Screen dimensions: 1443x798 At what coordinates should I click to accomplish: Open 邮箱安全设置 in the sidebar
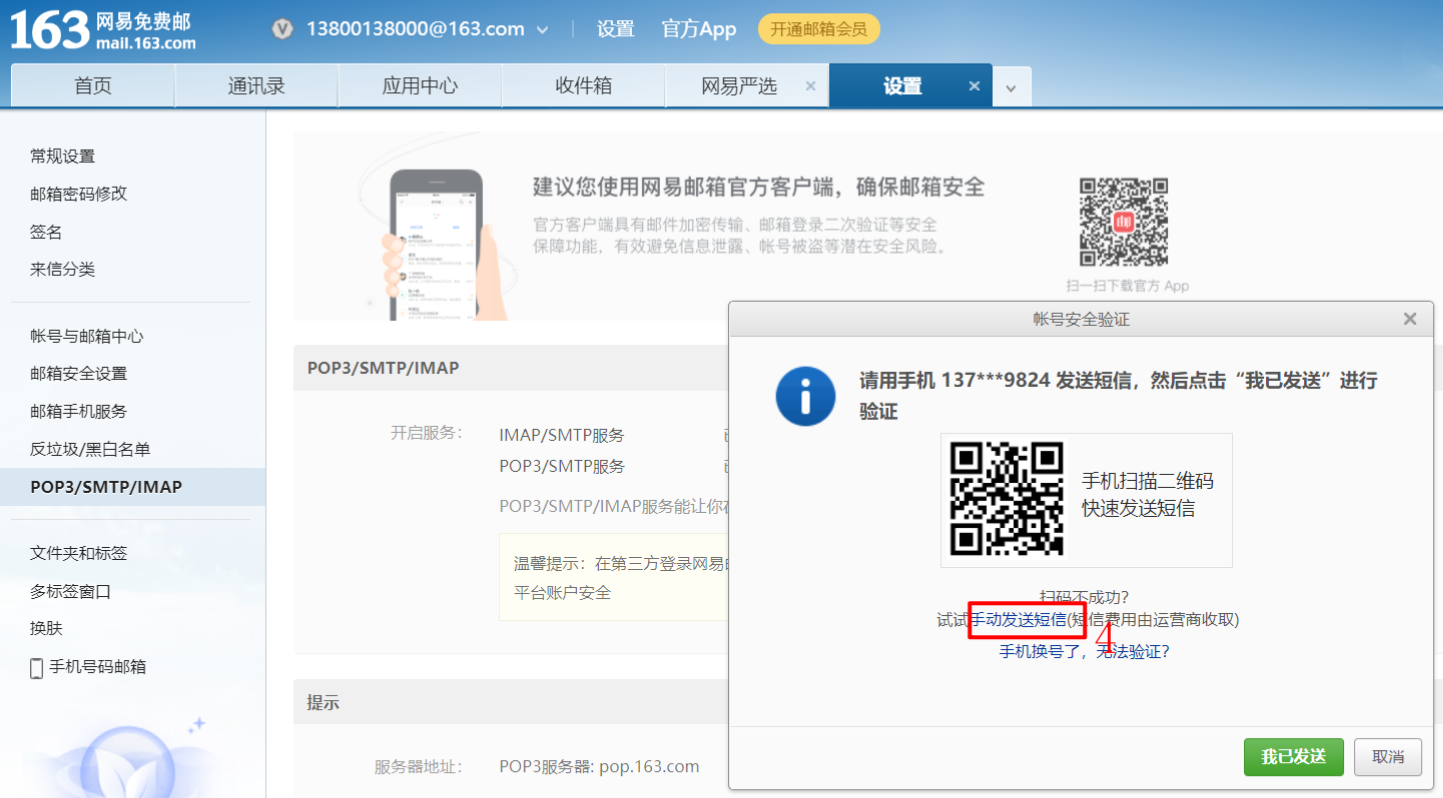point(79,373)
